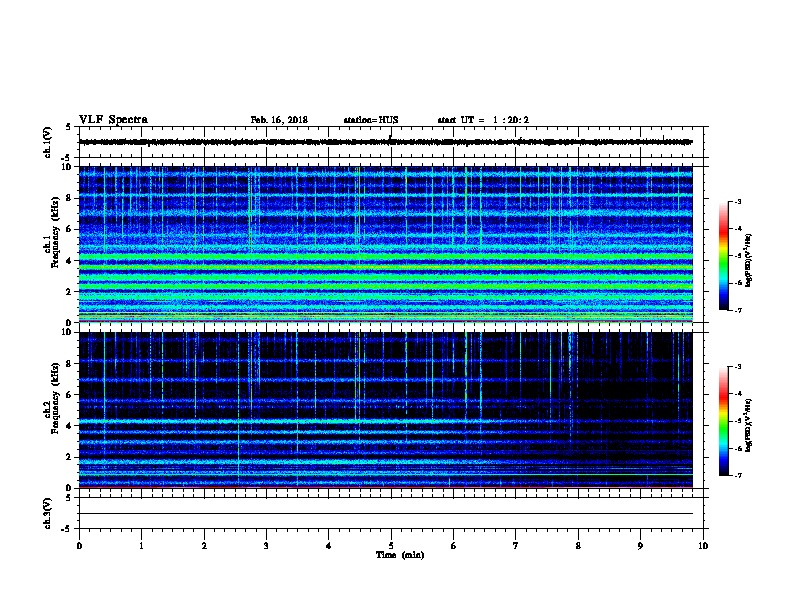This screenshot has height=612, width=792.
Task: Click time axis tick label "1"
Action: (x=141, y=545)
